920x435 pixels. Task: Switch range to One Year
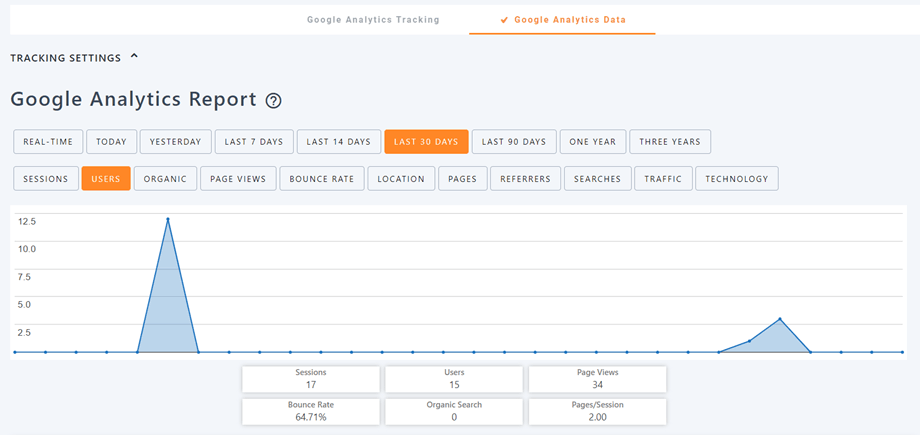click(593, 142)
